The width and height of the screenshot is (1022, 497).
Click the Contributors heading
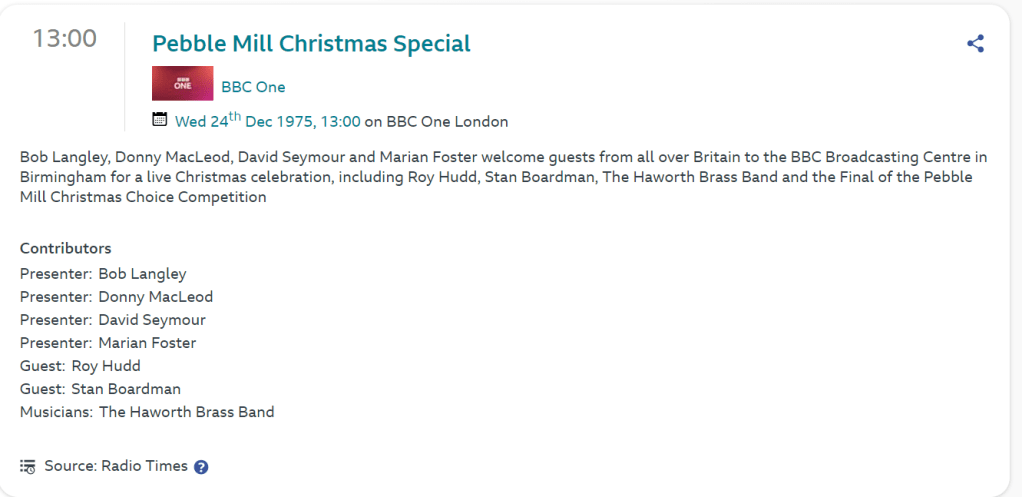click(66, 248)
